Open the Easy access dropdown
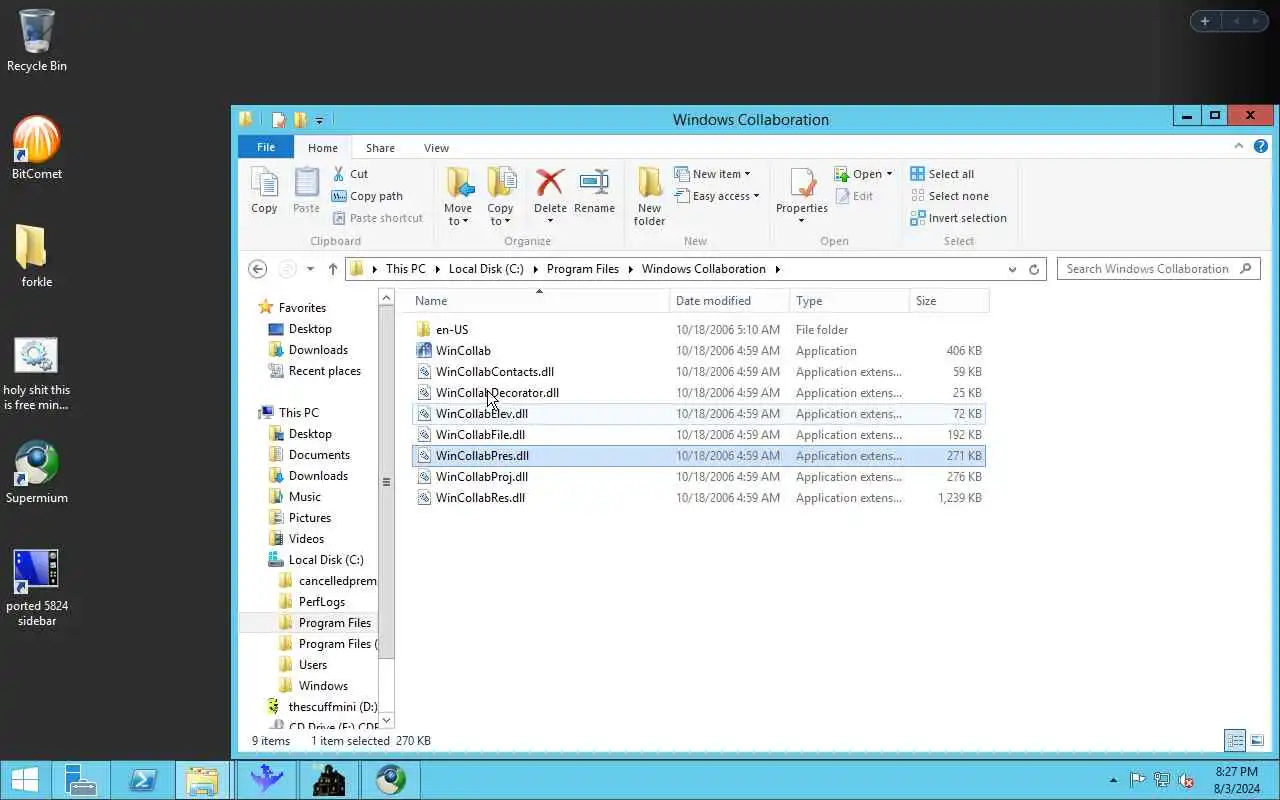Screen dimensions: 1280x800 [717, 196]
